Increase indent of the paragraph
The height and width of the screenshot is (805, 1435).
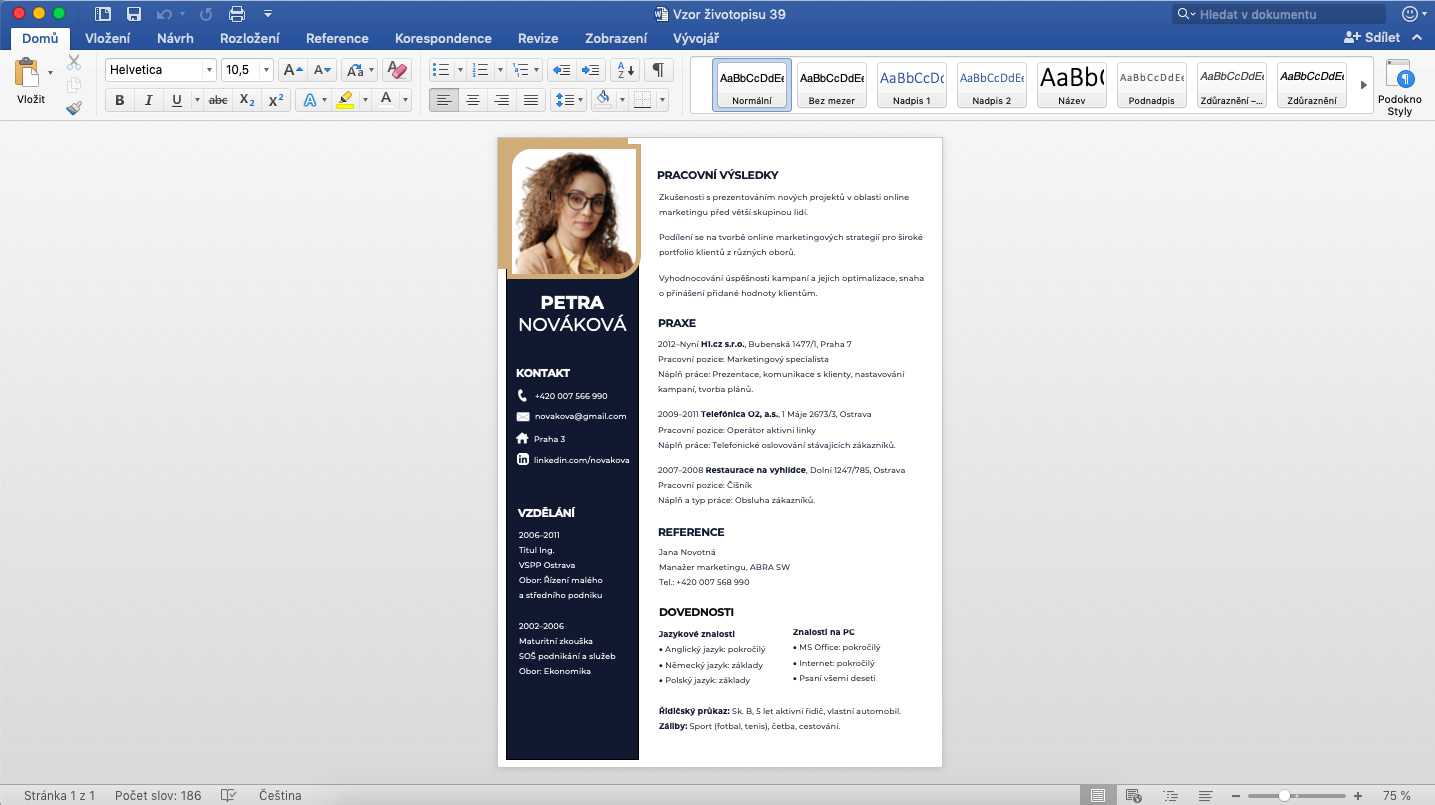coord(591,70)
